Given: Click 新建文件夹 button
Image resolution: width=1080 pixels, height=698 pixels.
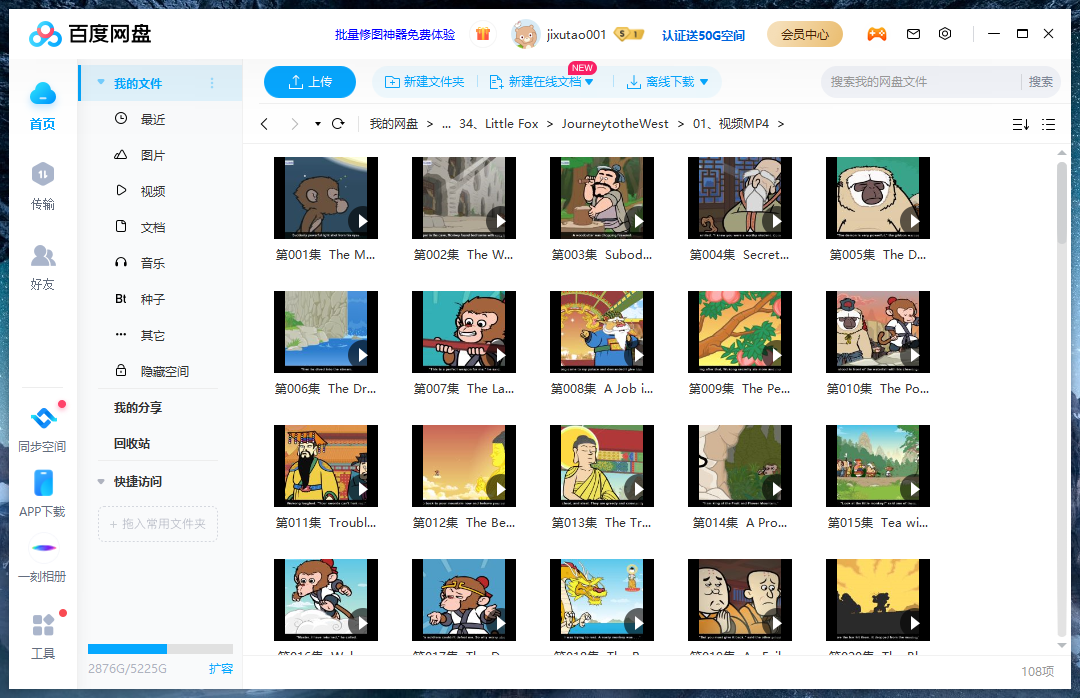Looking at the screenshot, I should tap(424, 82).
